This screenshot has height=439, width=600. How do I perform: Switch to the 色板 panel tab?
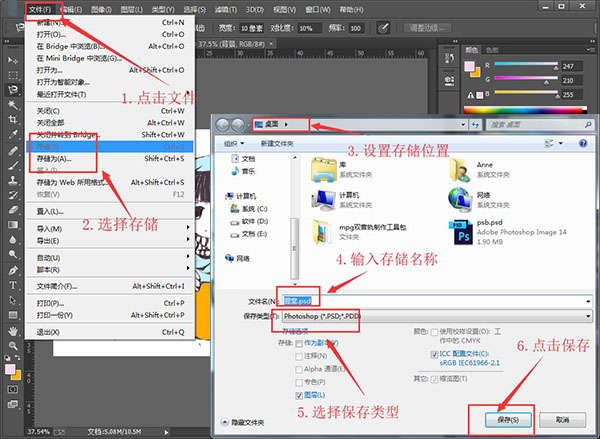[492, 50]
